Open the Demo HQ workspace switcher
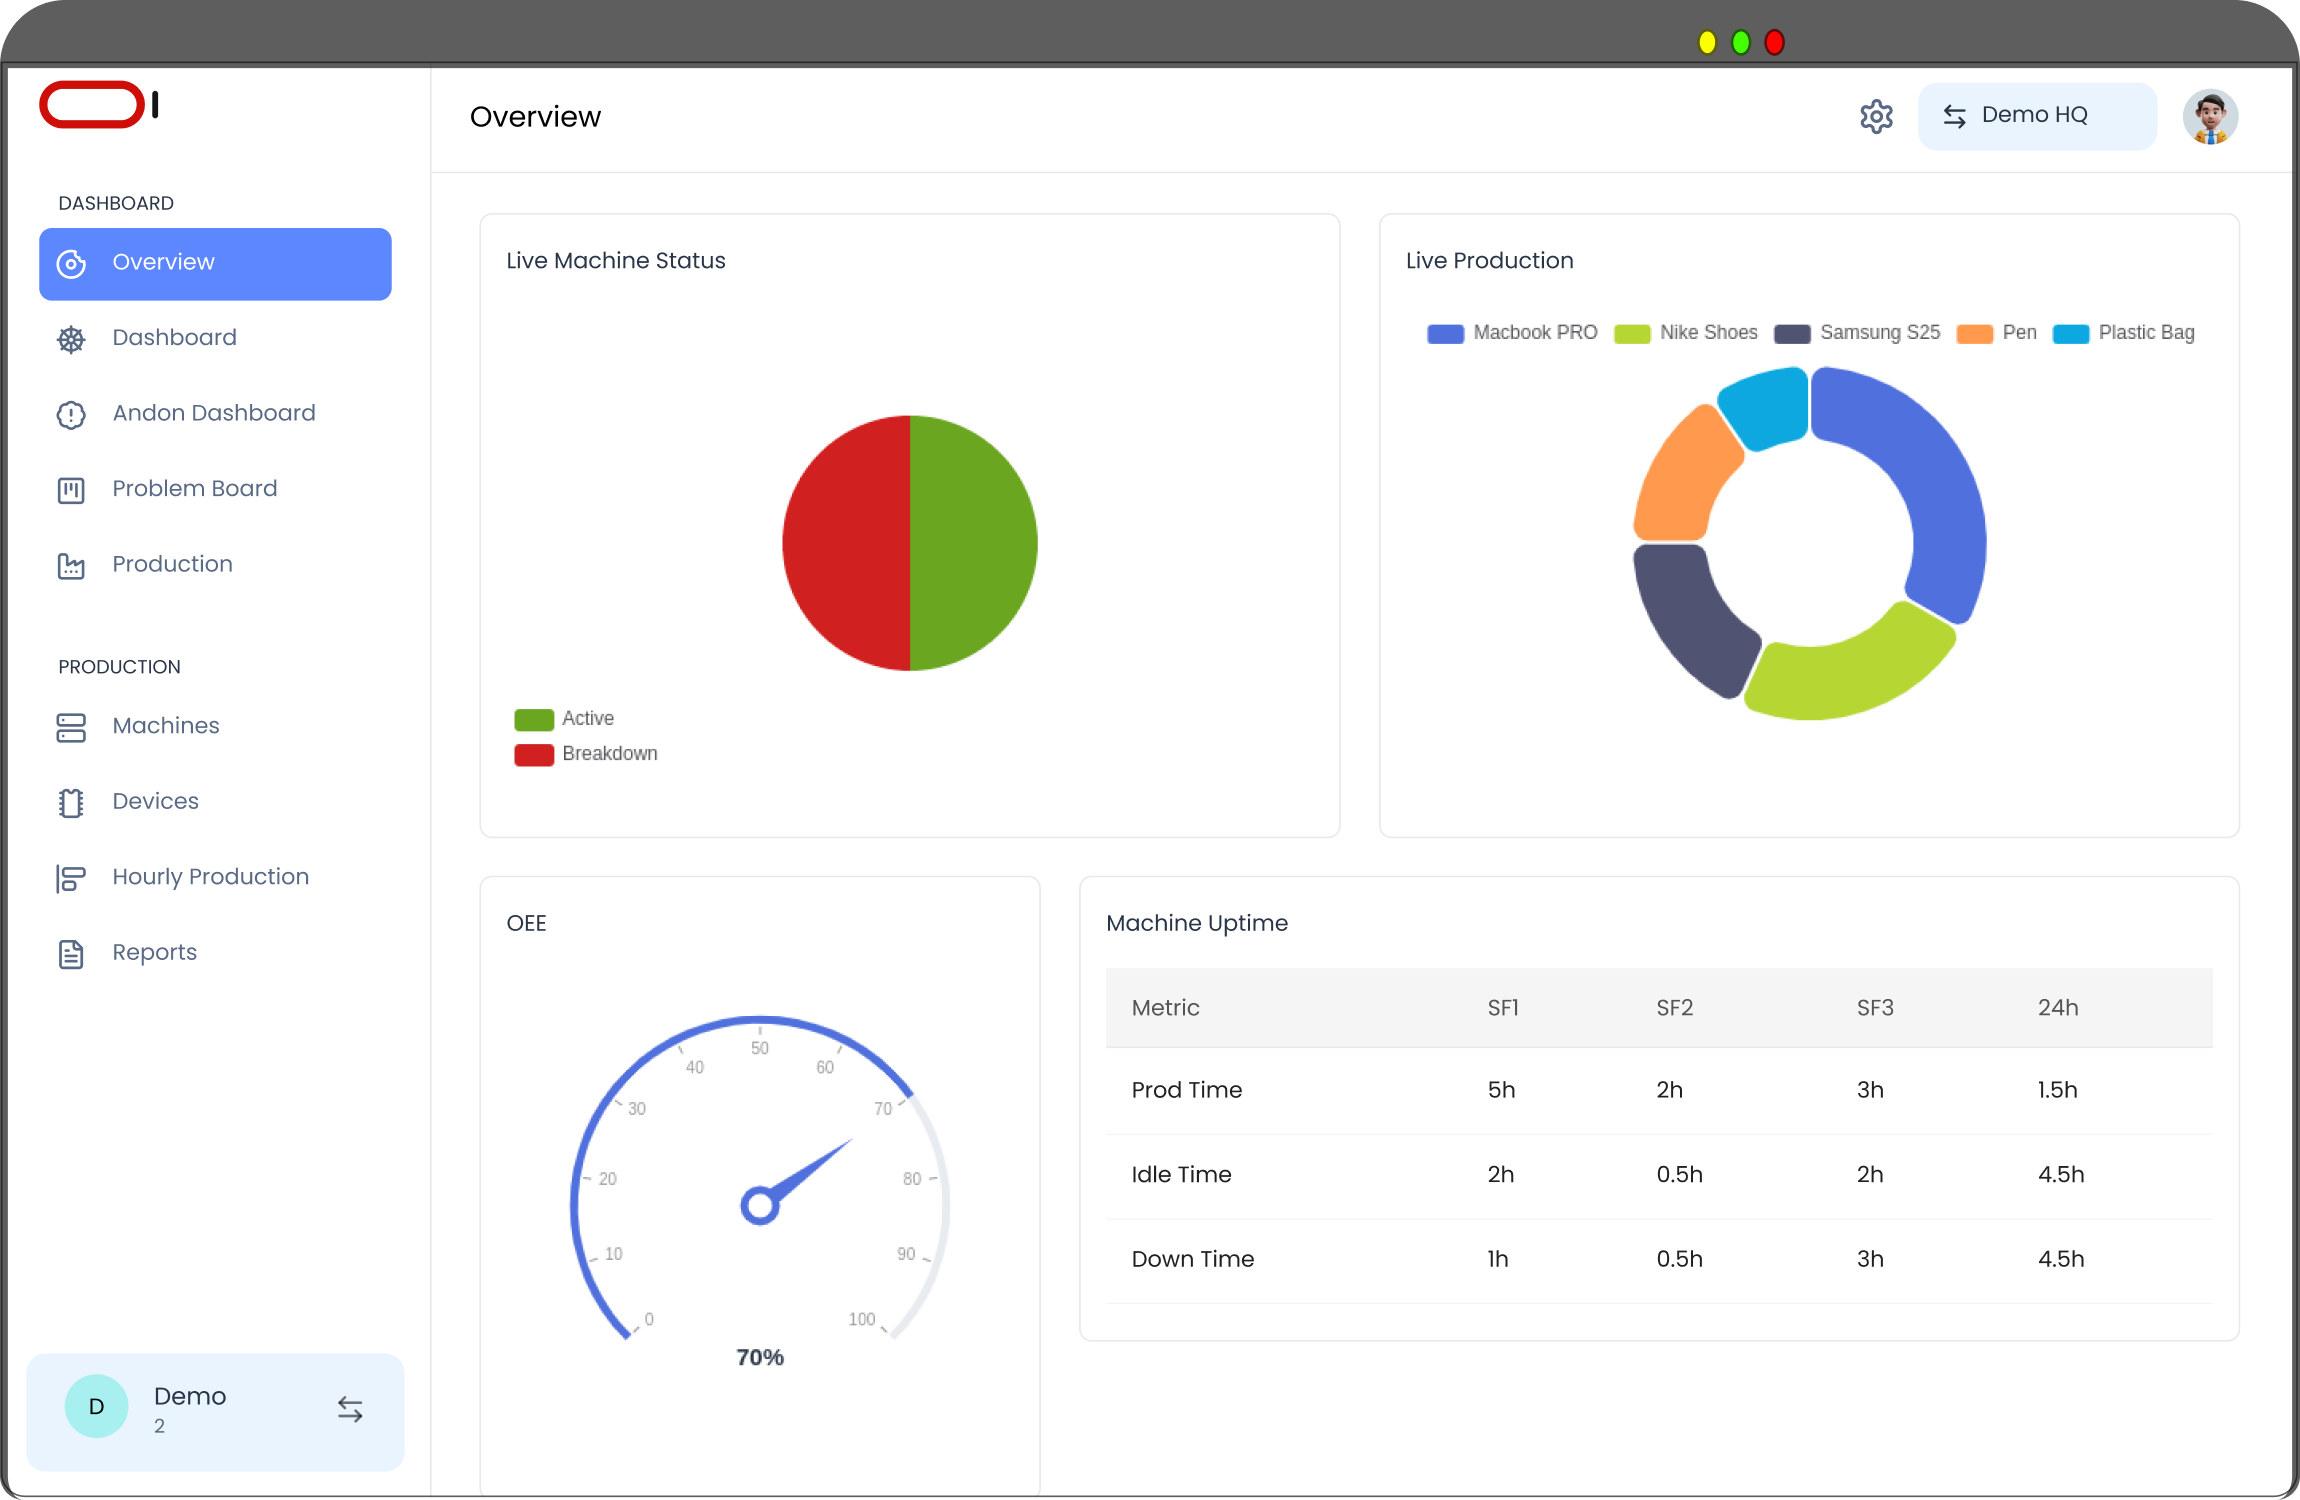The width and height of the screenshot is (2300, 1500). click(2036, 115)
